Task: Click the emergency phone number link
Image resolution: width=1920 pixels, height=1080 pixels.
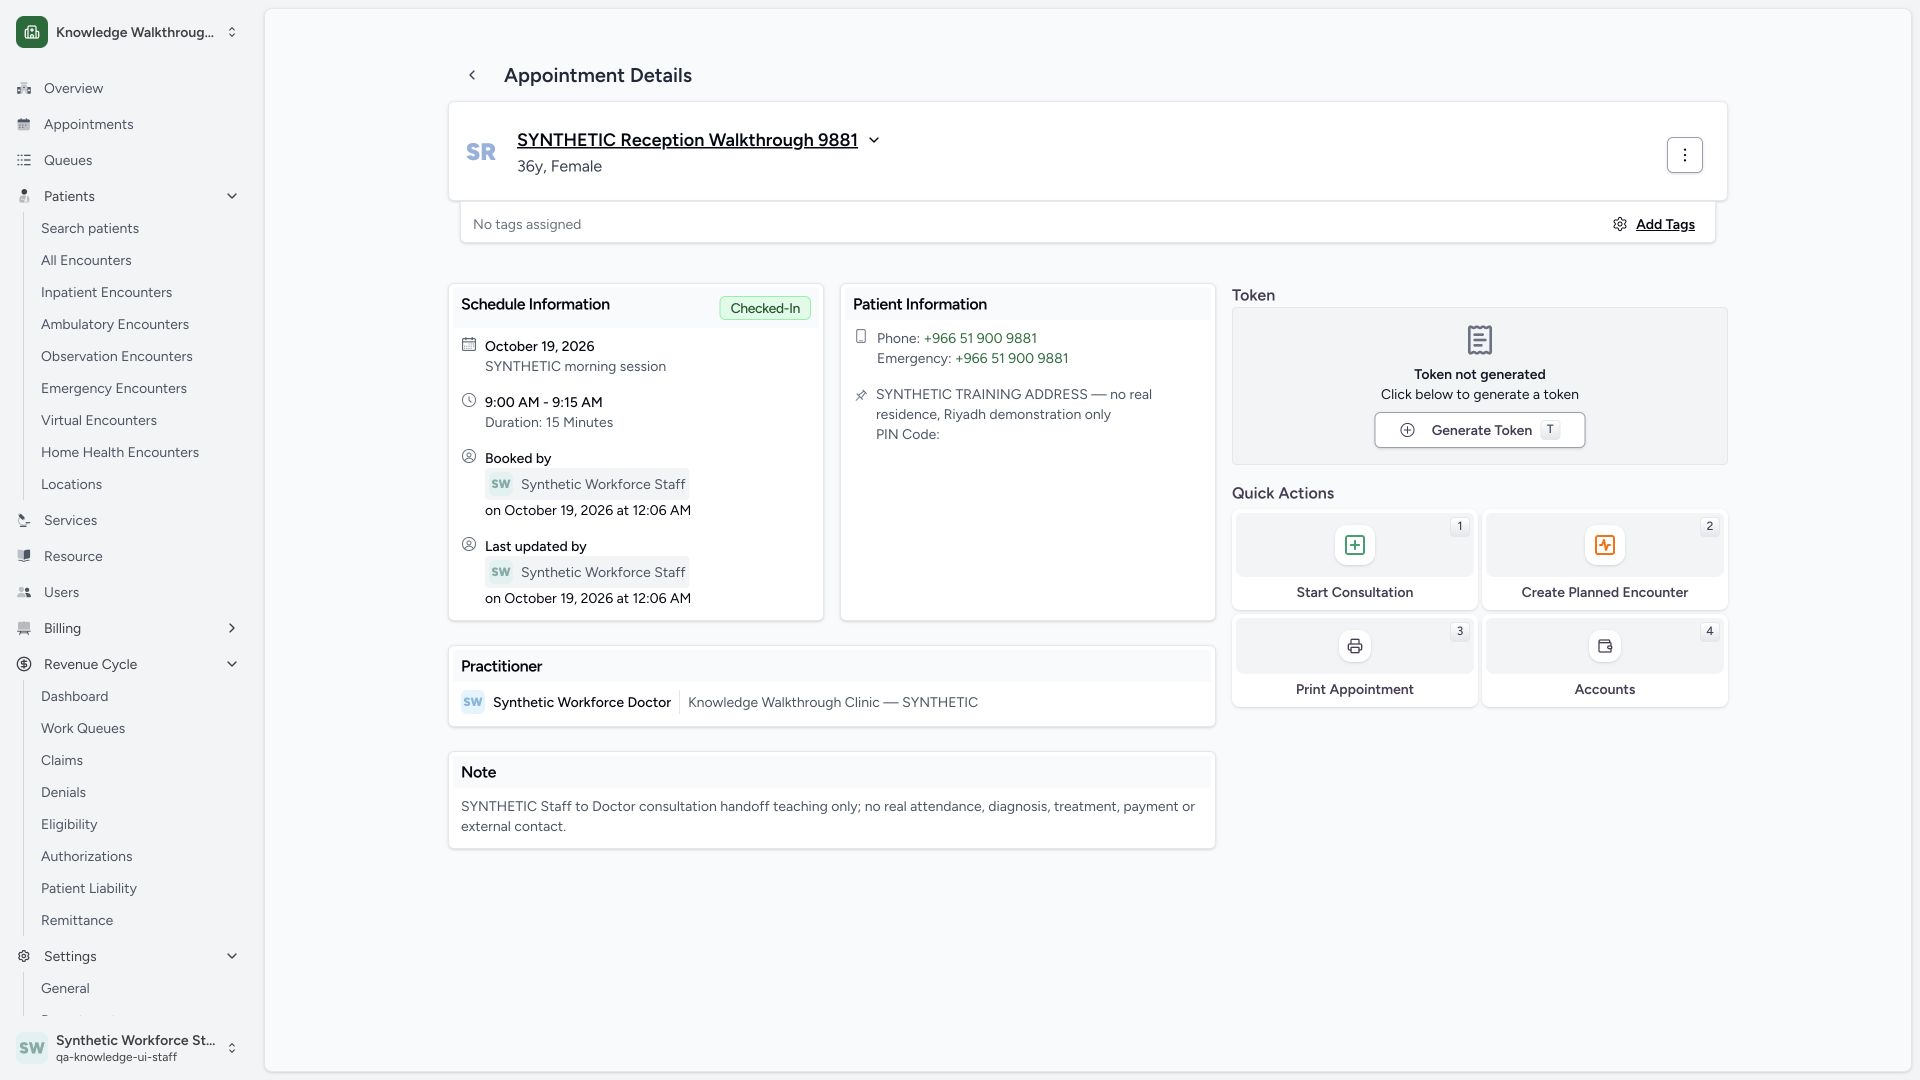Action: tap(1011, 358)
